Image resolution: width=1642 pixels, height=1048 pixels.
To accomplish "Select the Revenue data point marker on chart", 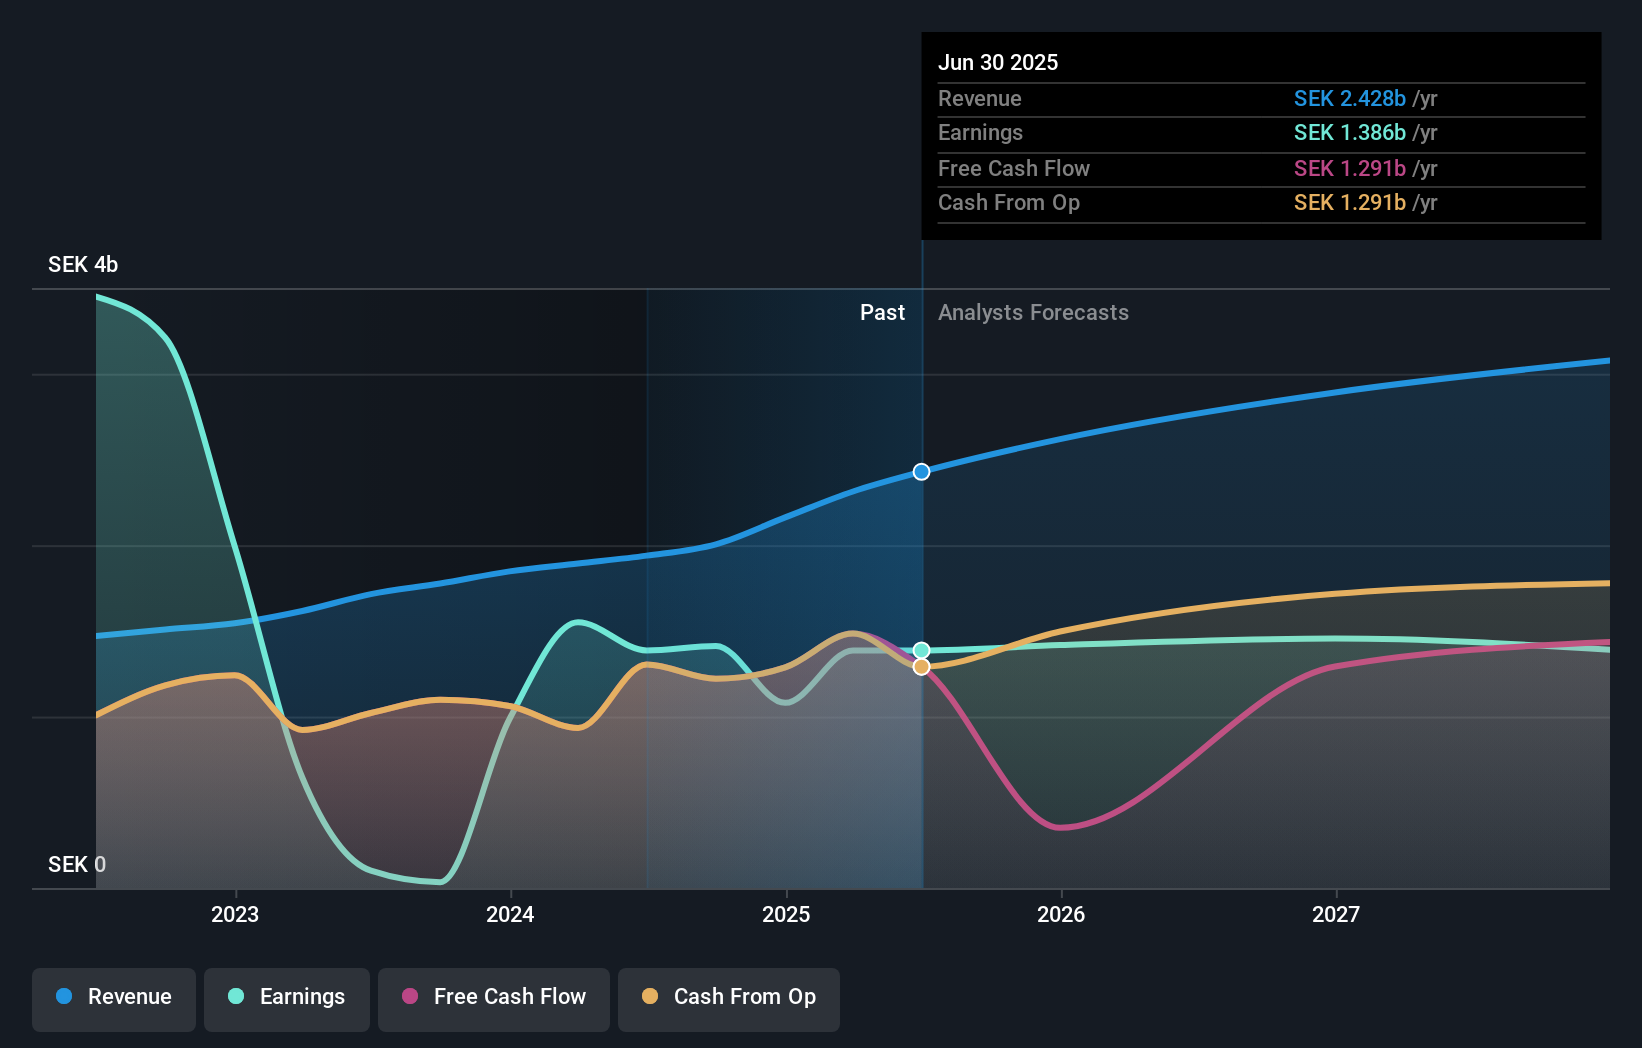I will pos(920,471).
